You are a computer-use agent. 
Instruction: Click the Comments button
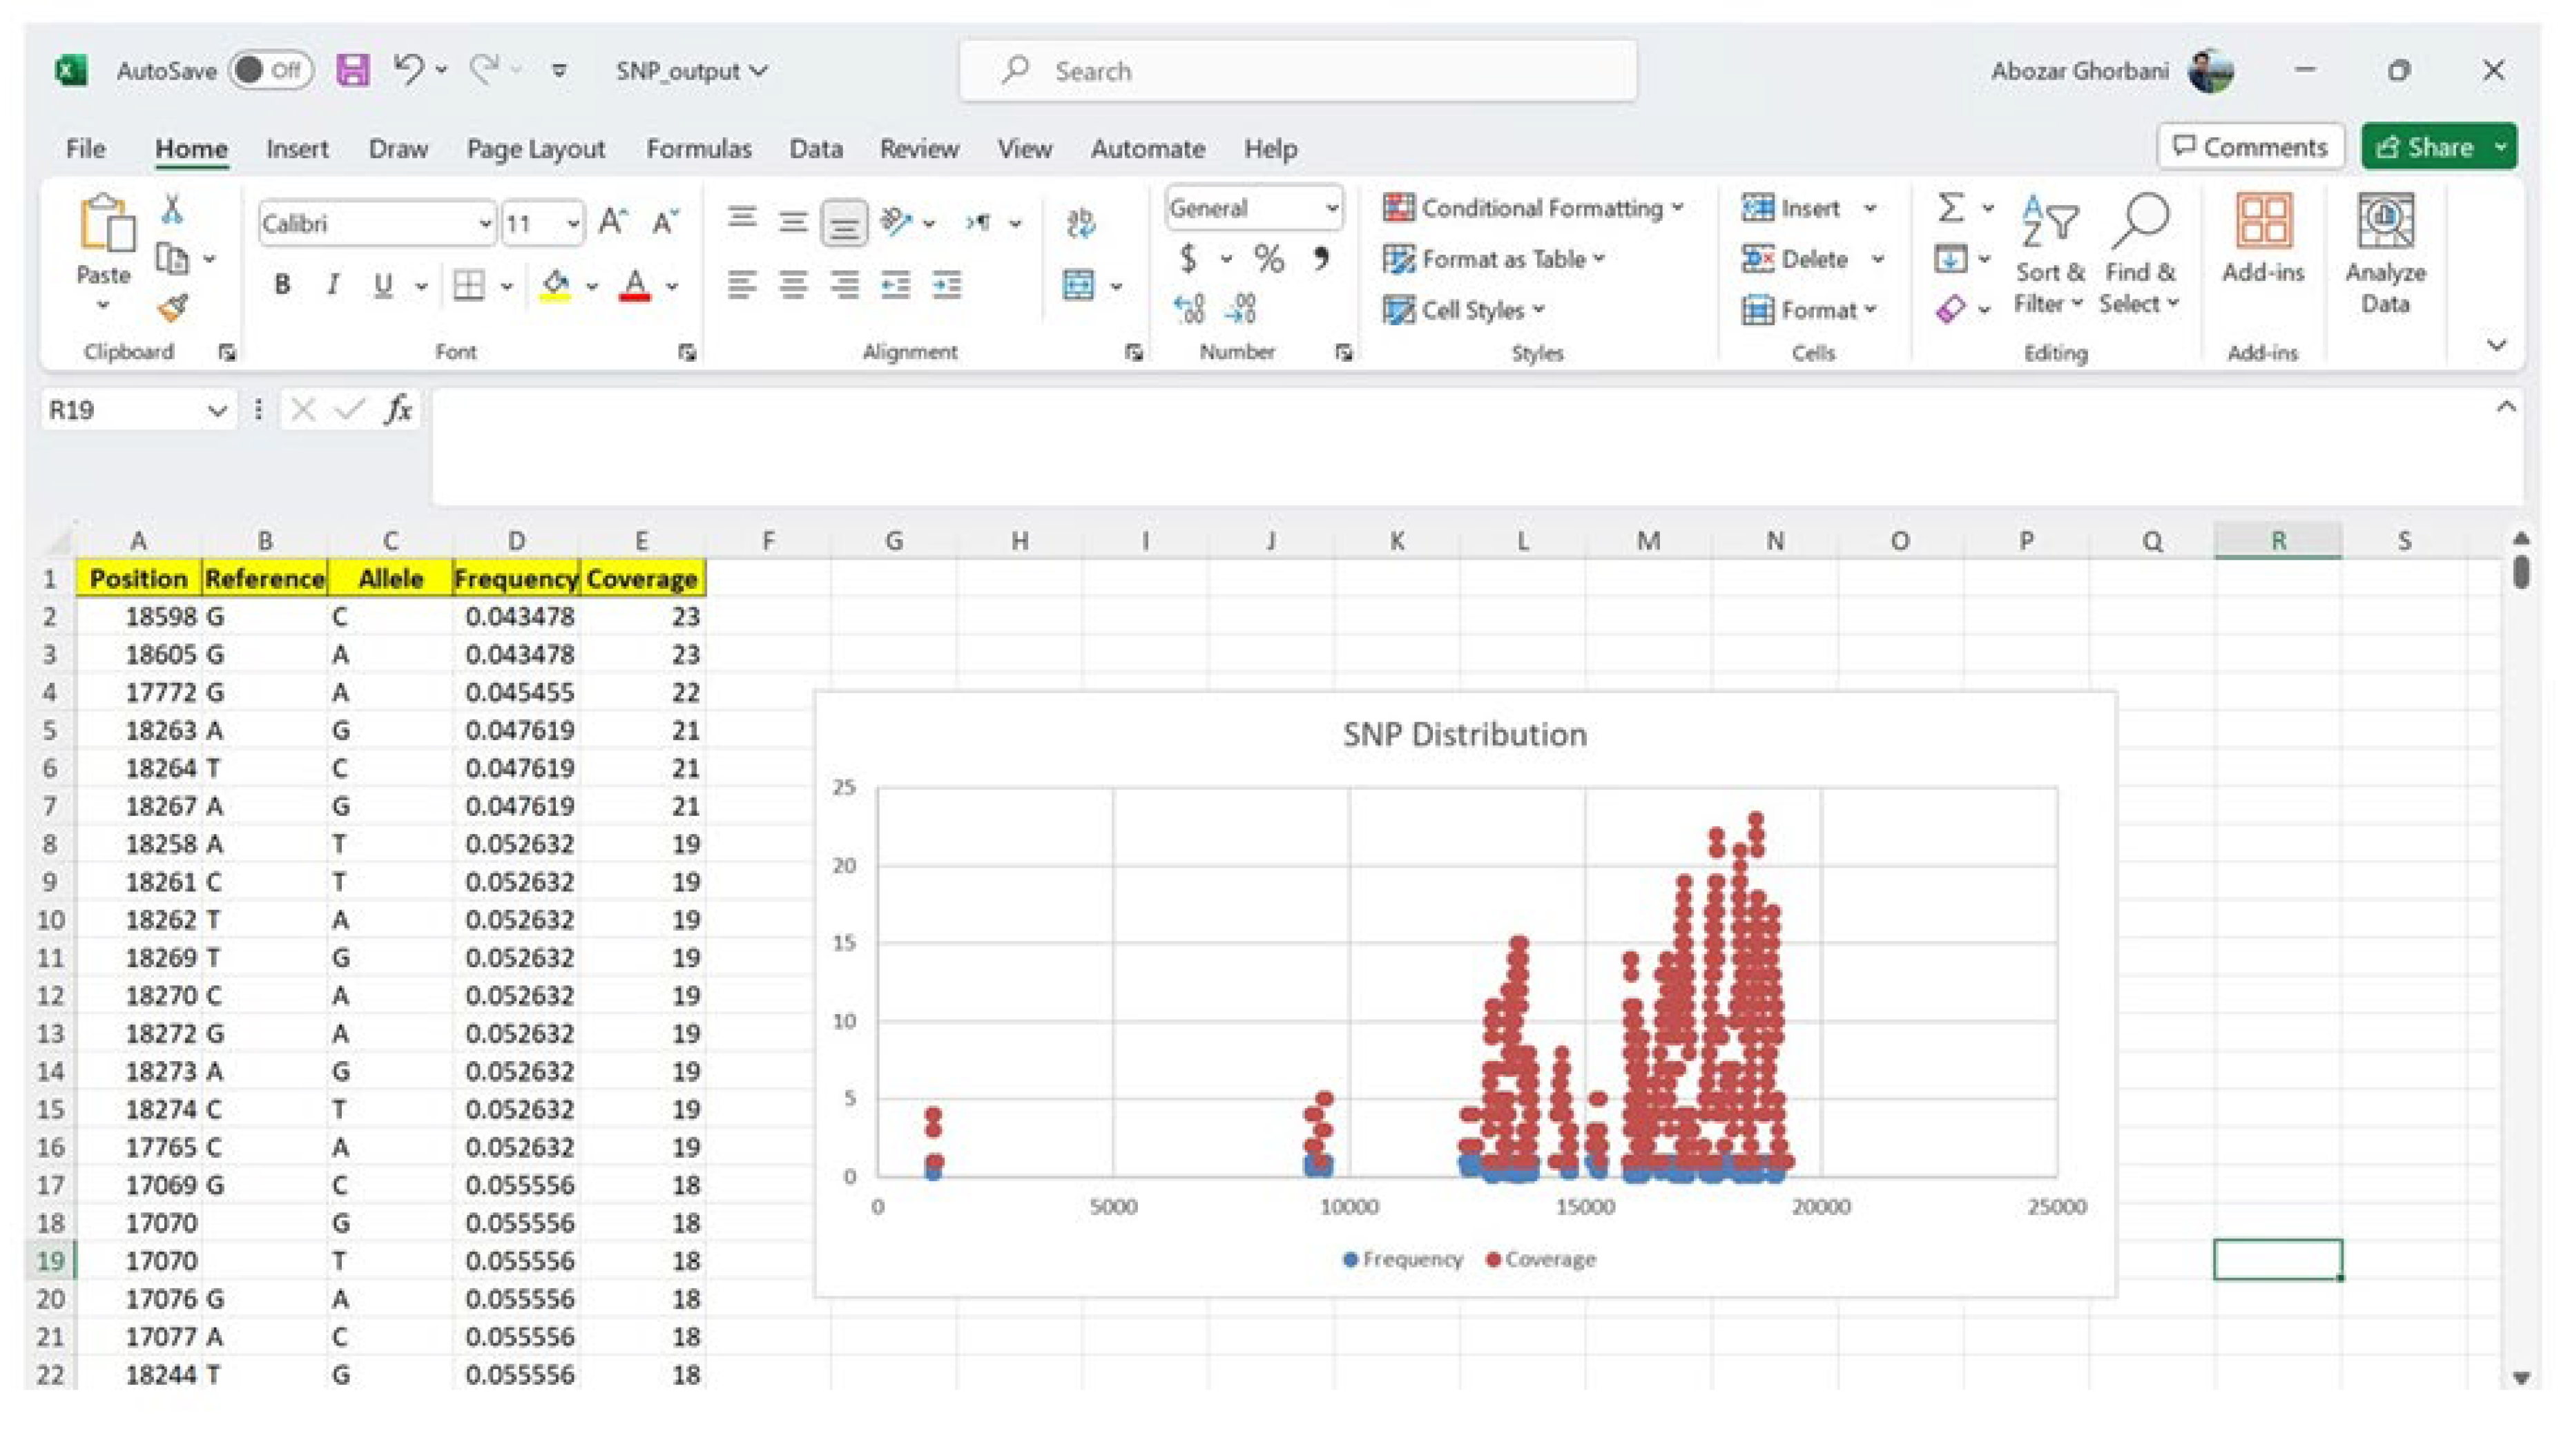[2250, 147]
